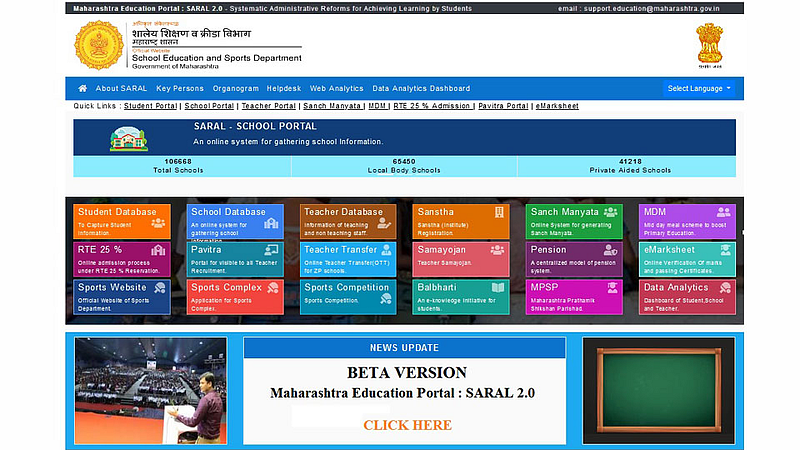800x450 pixels.
Task: Open the Student Database tile title
Action: pyautogui.click(x=117, y=212)
